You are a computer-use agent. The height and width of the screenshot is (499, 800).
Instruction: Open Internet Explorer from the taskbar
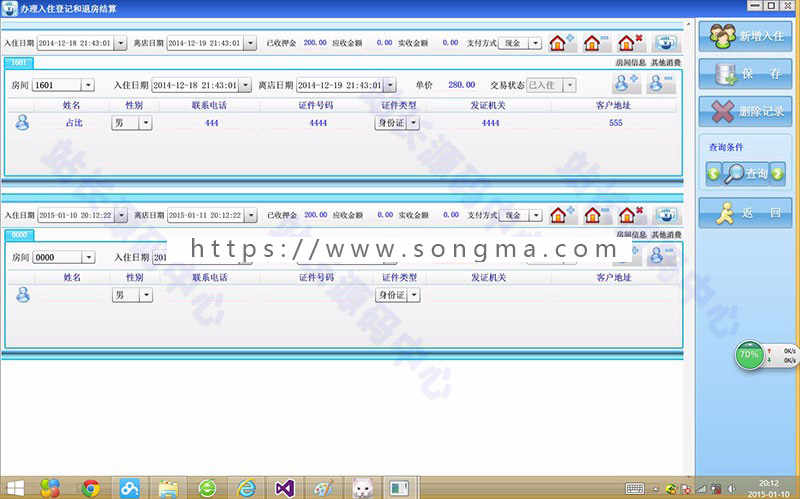246,488
